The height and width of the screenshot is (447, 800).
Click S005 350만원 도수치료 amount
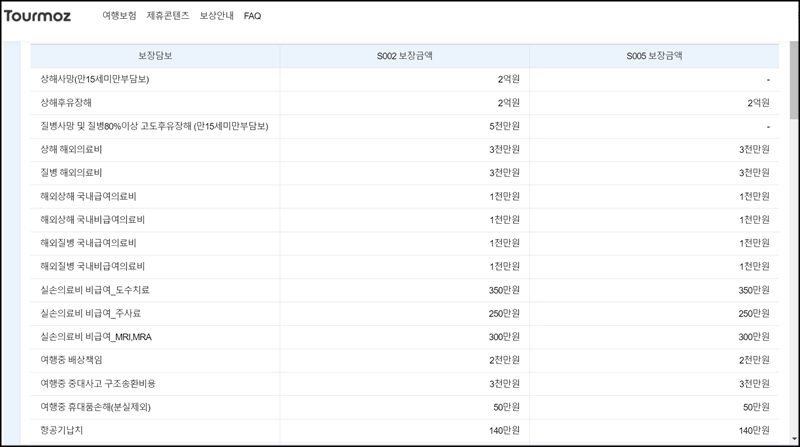coord(754,290)
